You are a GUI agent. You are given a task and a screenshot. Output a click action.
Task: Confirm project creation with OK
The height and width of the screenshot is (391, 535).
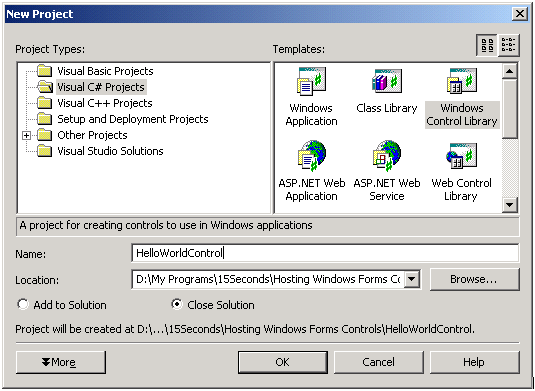[x=283, y=362]
